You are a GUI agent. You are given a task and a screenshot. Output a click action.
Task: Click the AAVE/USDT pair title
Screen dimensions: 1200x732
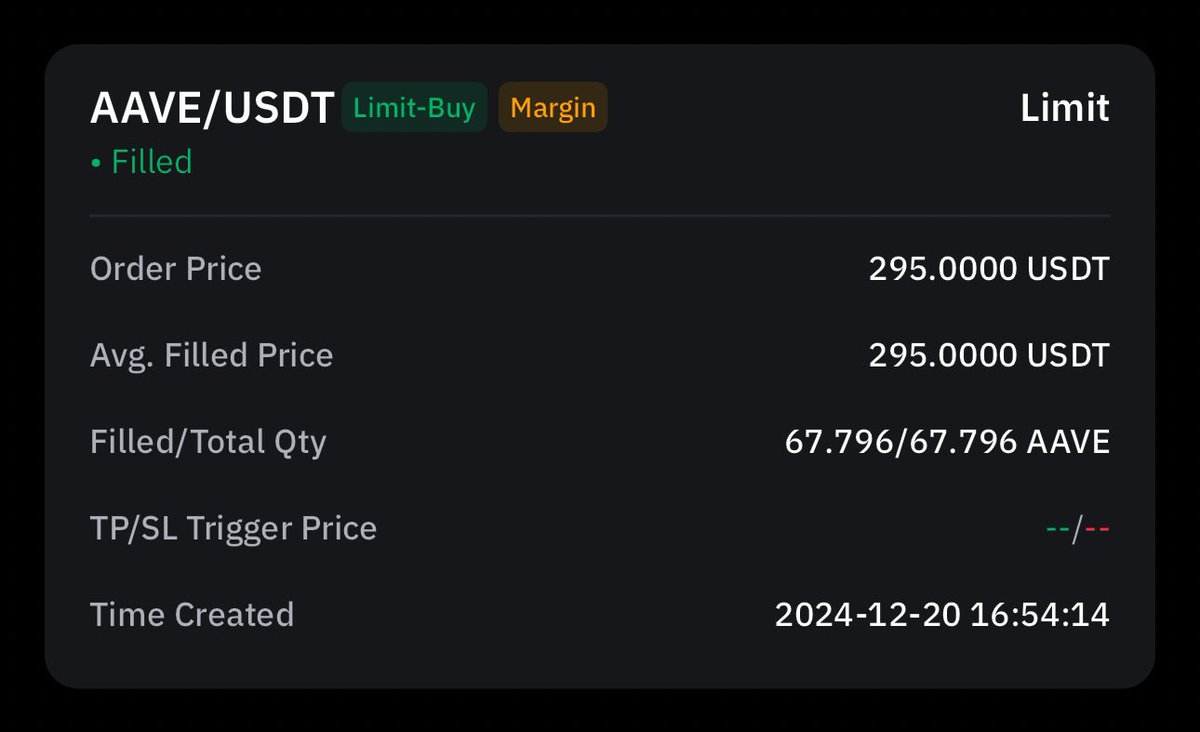click(212, 108)
